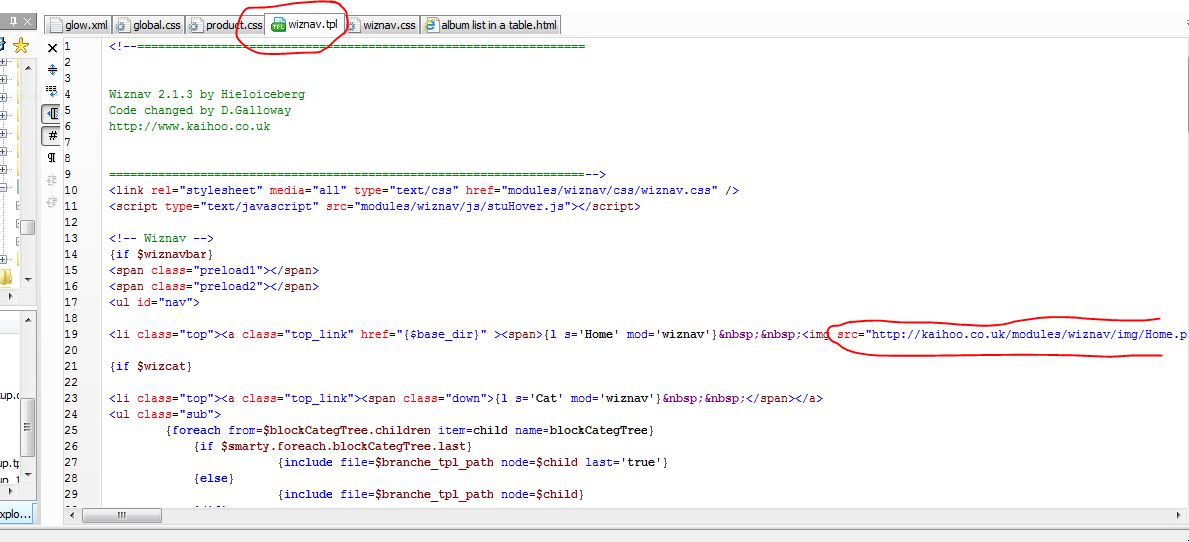The image size is (1189, 542).
Task: Click the span class="preload1" line
Action: (x=214, y=270)
